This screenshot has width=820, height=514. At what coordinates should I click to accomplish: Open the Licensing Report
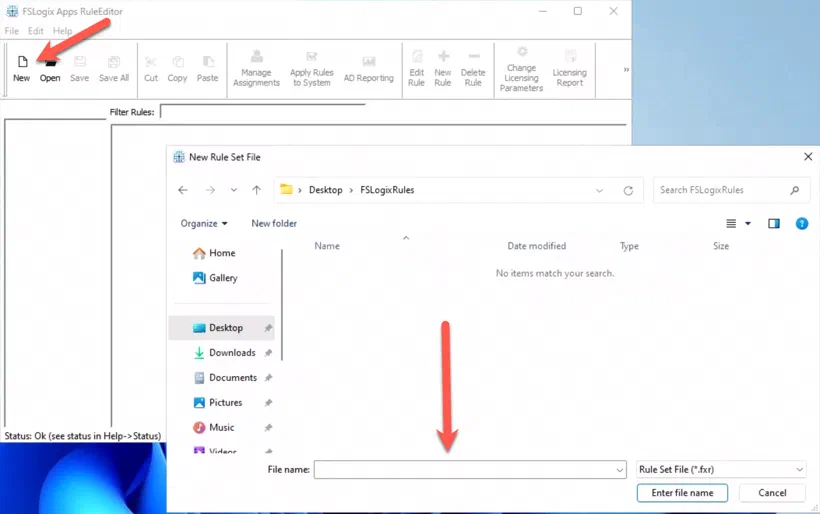(570, 68)
